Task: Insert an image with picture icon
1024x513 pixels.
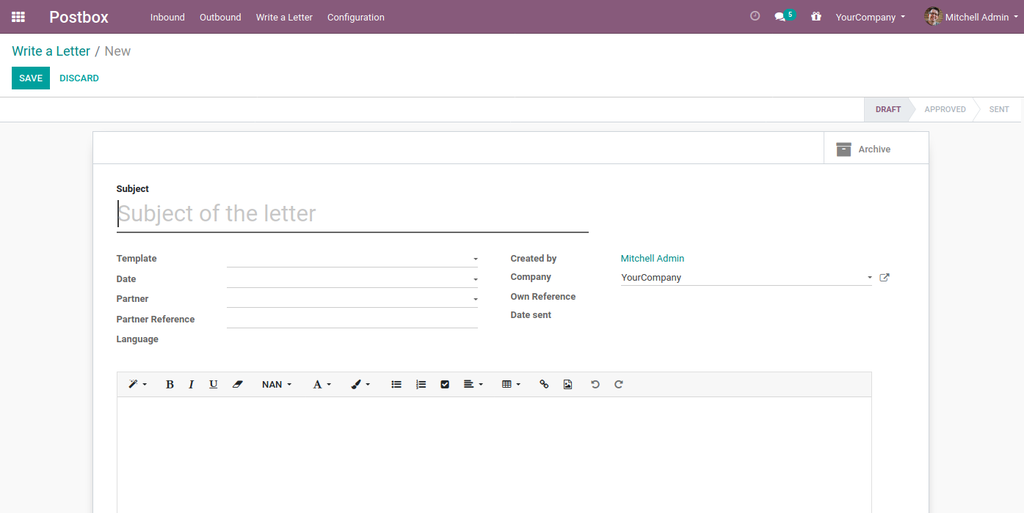Action: pyautogui.click(x=568, y=384)
